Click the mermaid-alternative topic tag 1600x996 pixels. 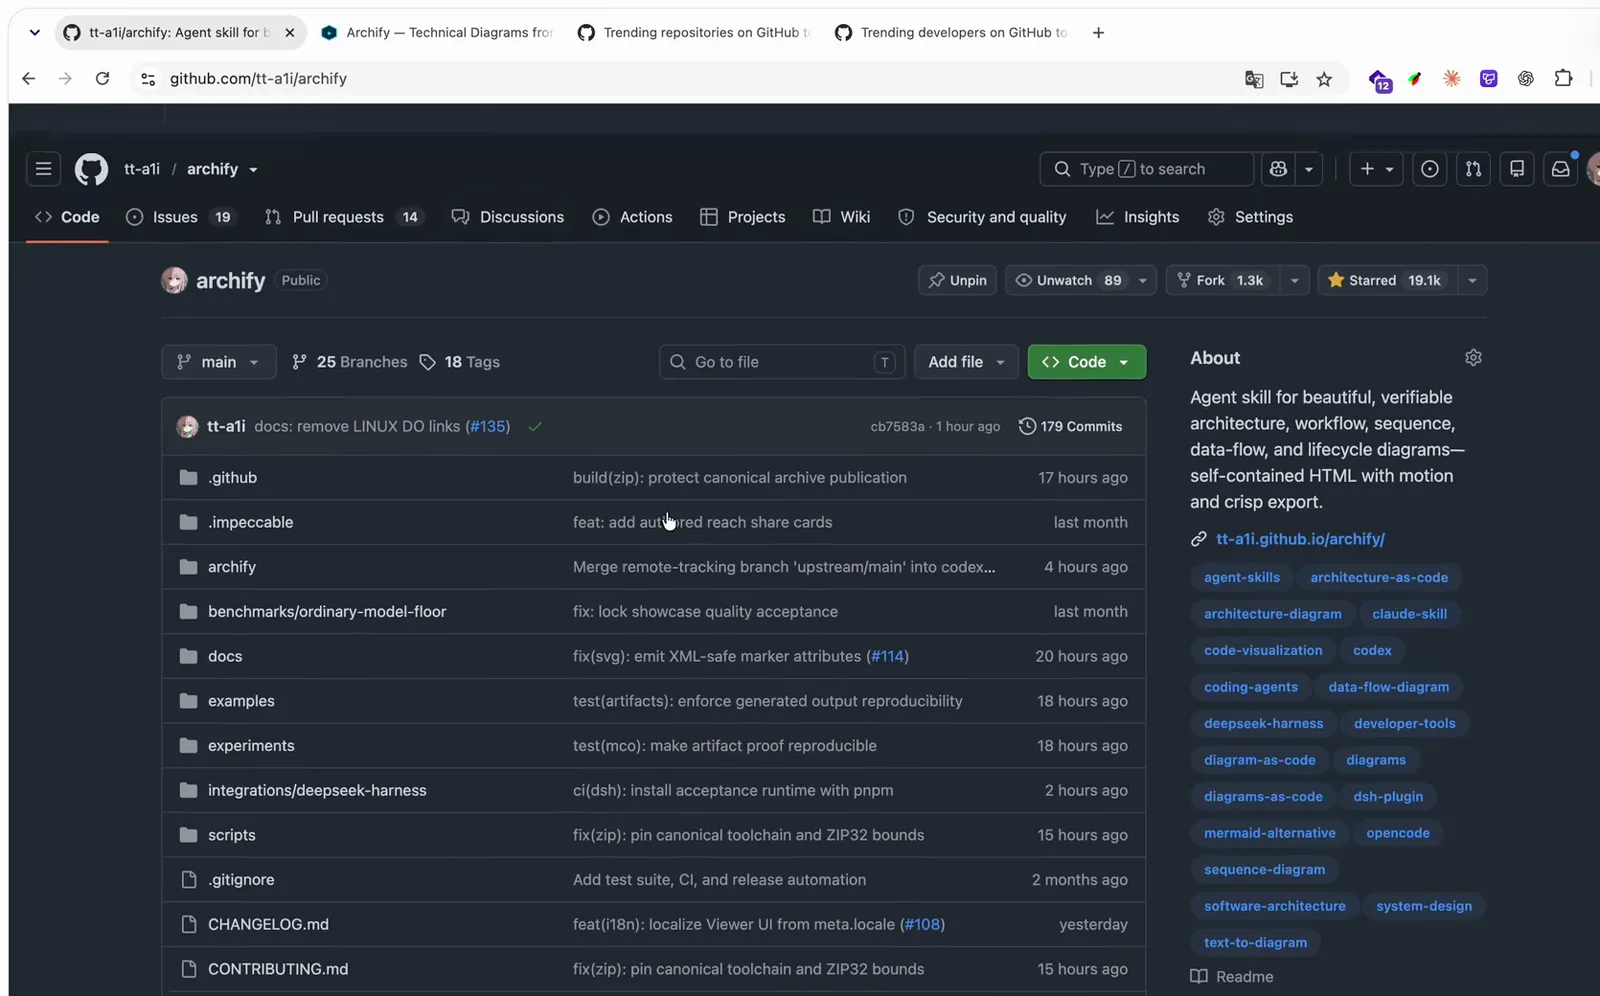pos(1269,833)
